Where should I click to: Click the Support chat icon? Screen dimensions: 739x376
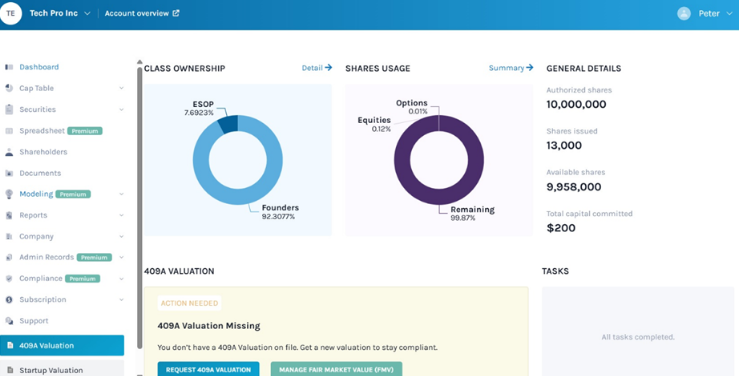pos(9,321)
